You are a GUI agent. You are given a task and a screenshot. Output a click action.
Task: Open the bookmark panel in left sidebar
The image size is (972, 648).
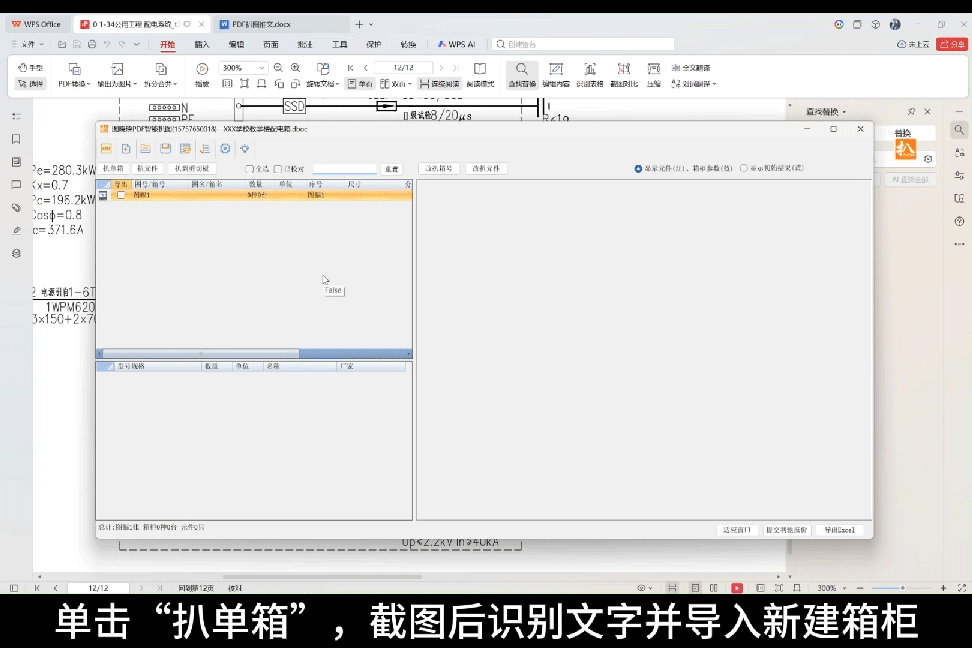(16, 139)
